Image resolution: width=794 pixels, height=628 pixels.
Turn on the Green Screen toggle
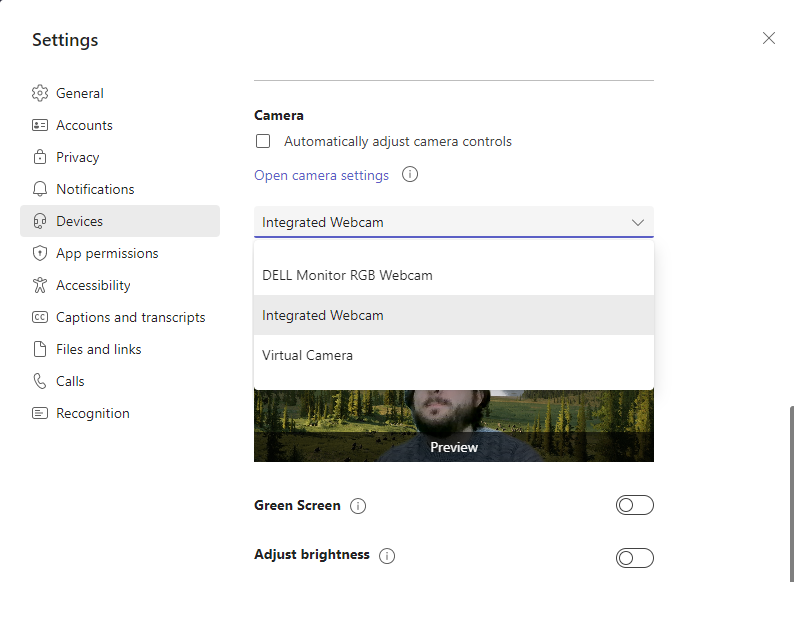(x=634, y=505)
